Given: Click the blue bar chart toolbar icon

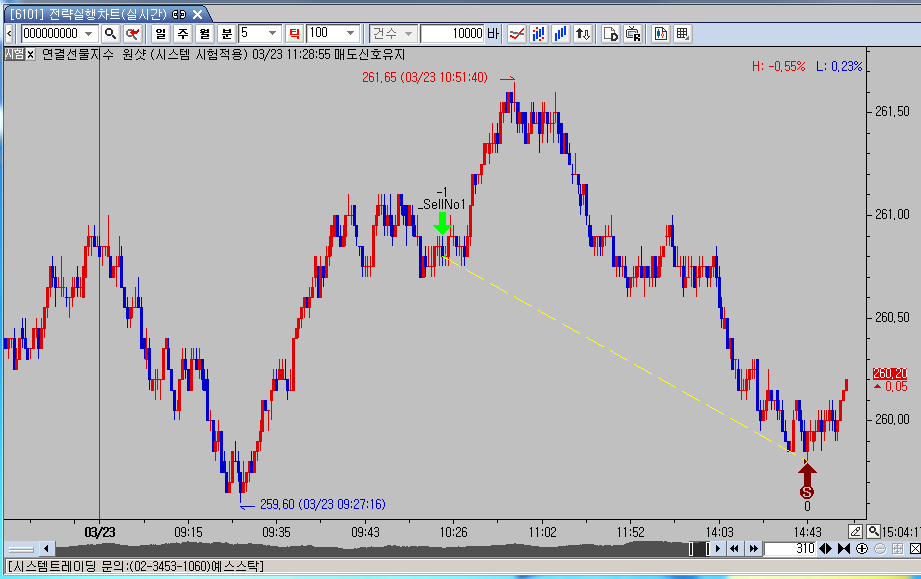Looking at the screenshot, I should point(561,34).
